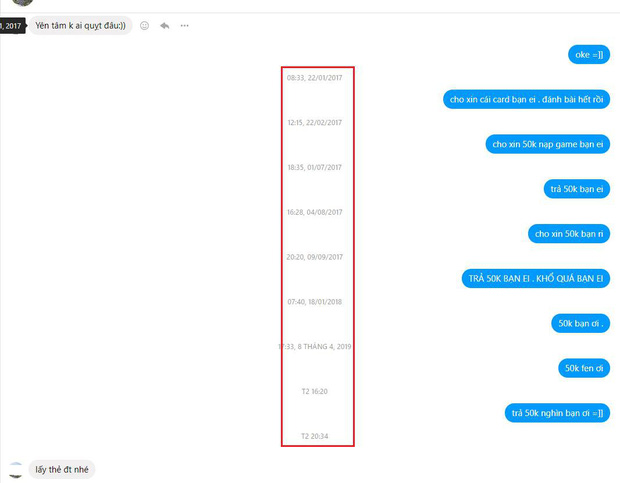Click the reply arrow icon beside first message
The width and height of the screenshot is (620, 483).
(164, 25)
